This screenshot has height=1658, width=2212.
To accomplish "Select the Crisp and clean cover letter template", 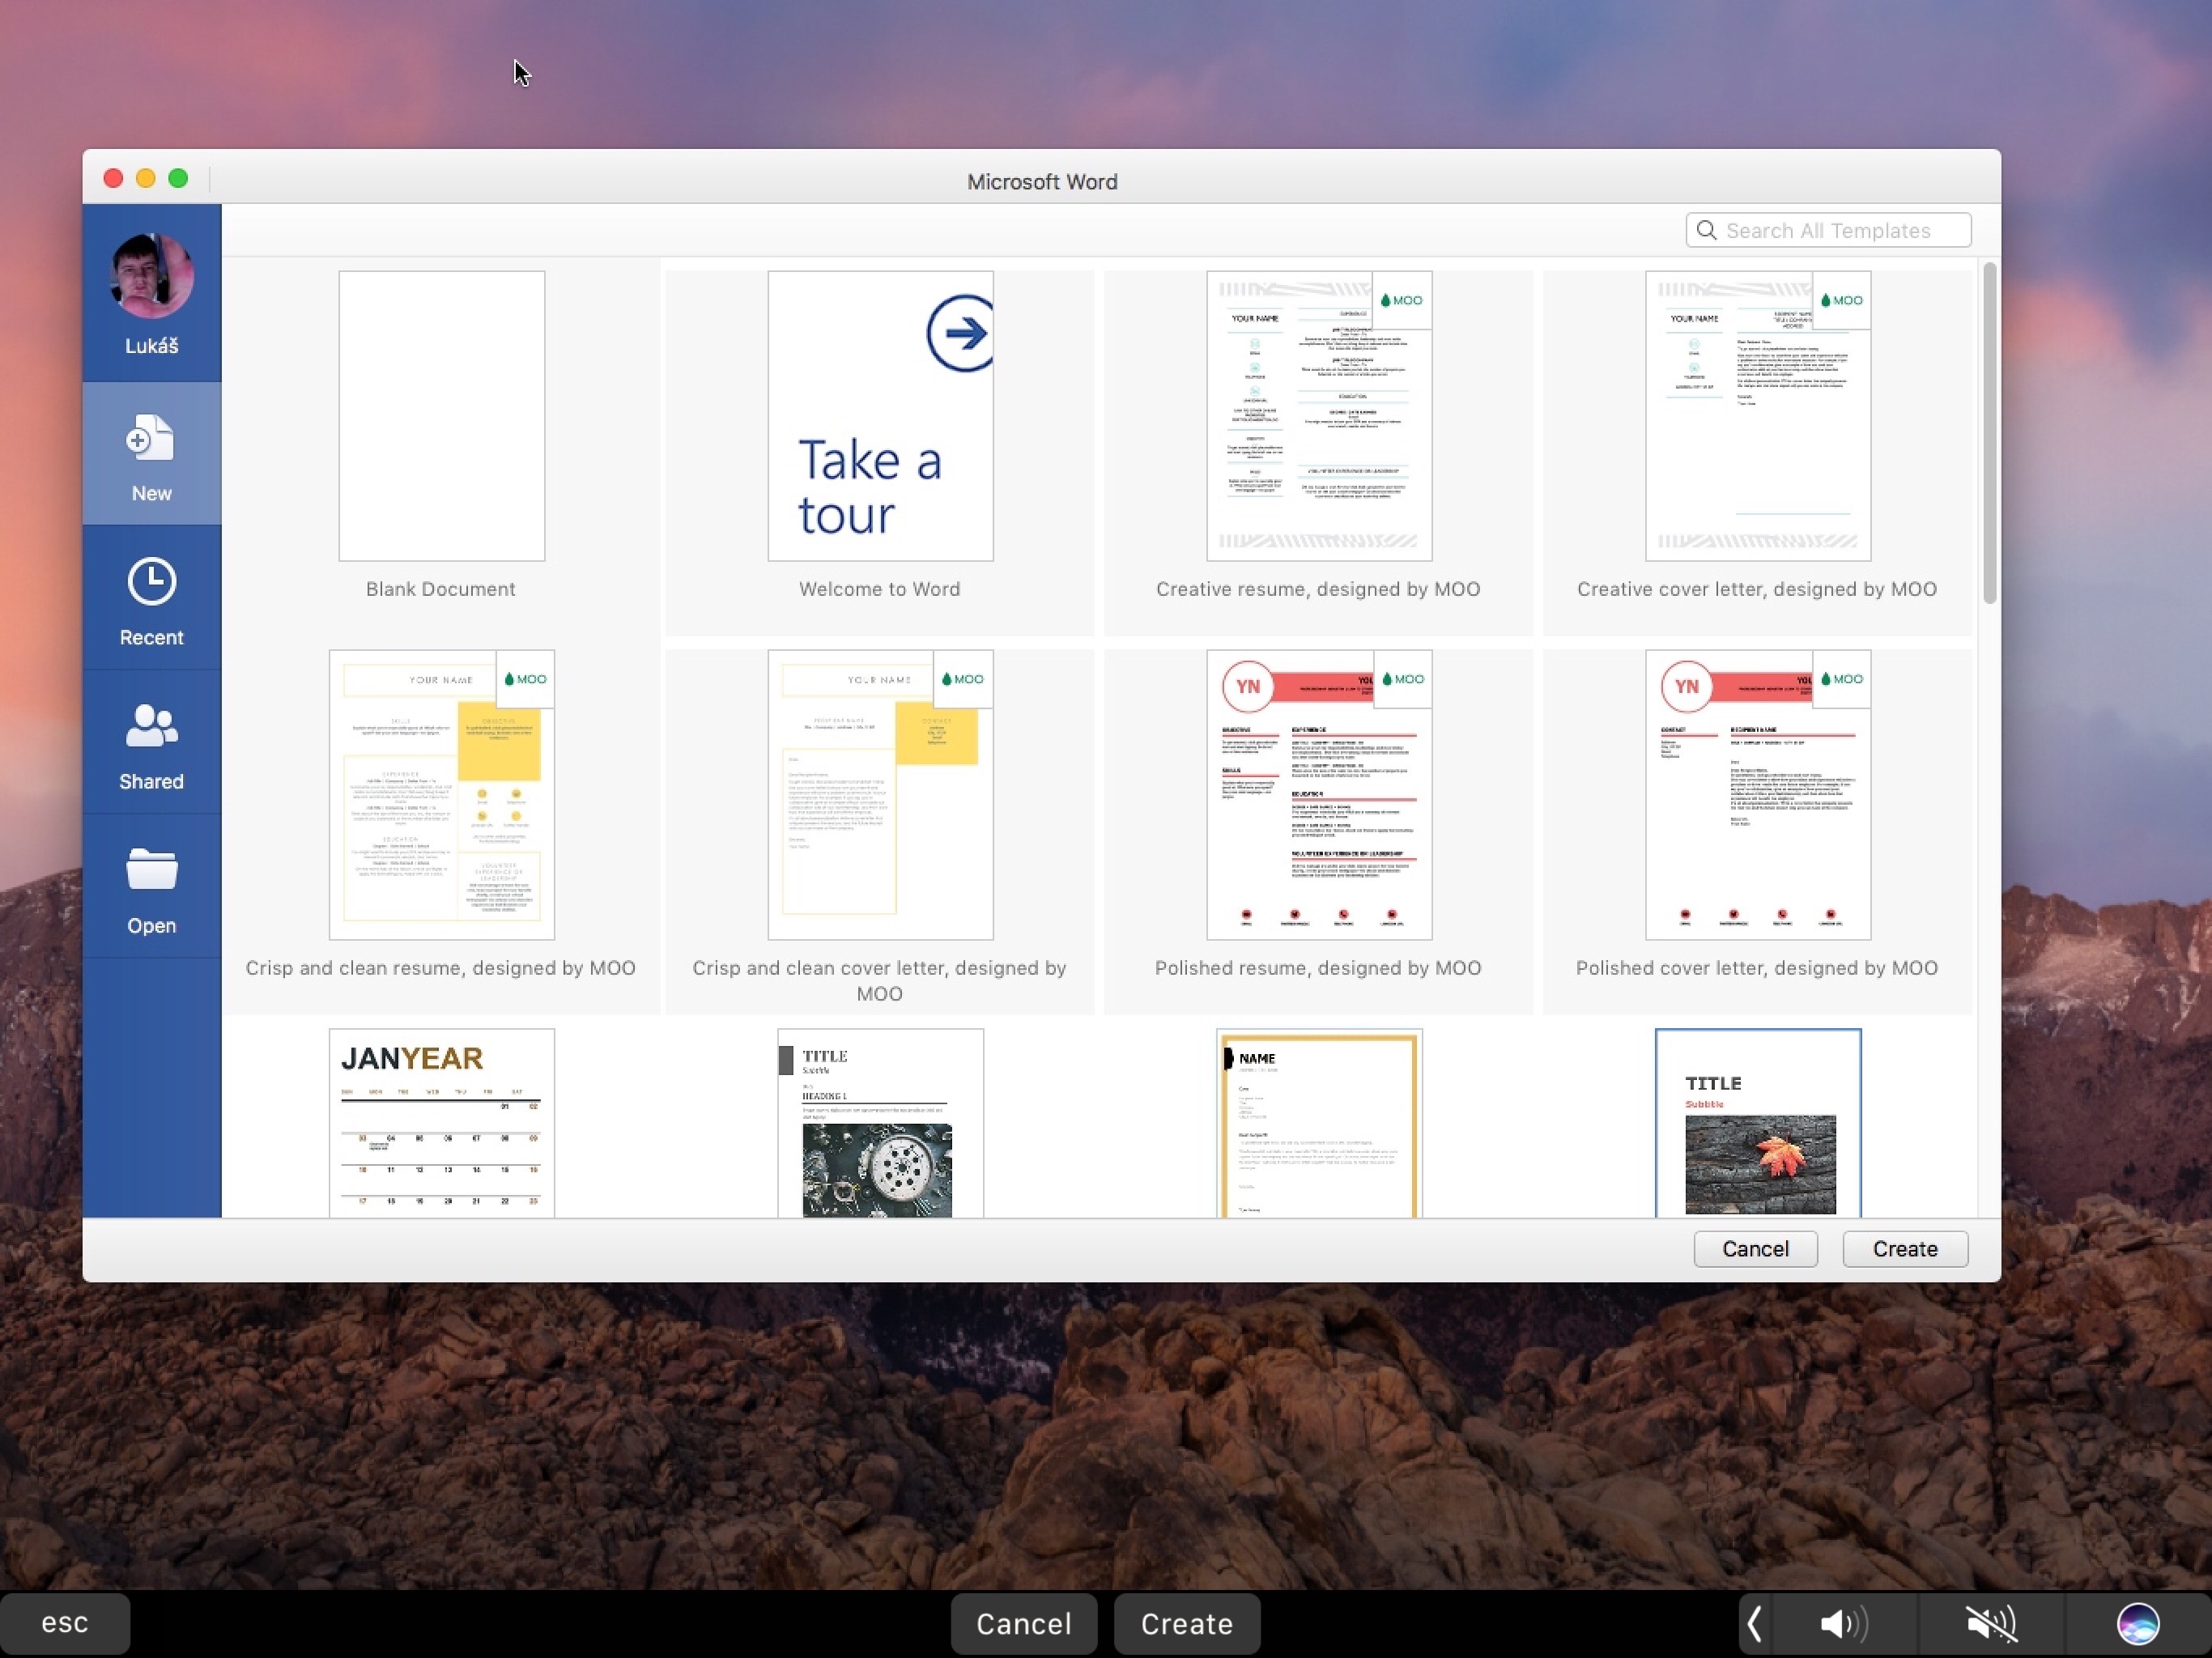I will tap(880, 794).
